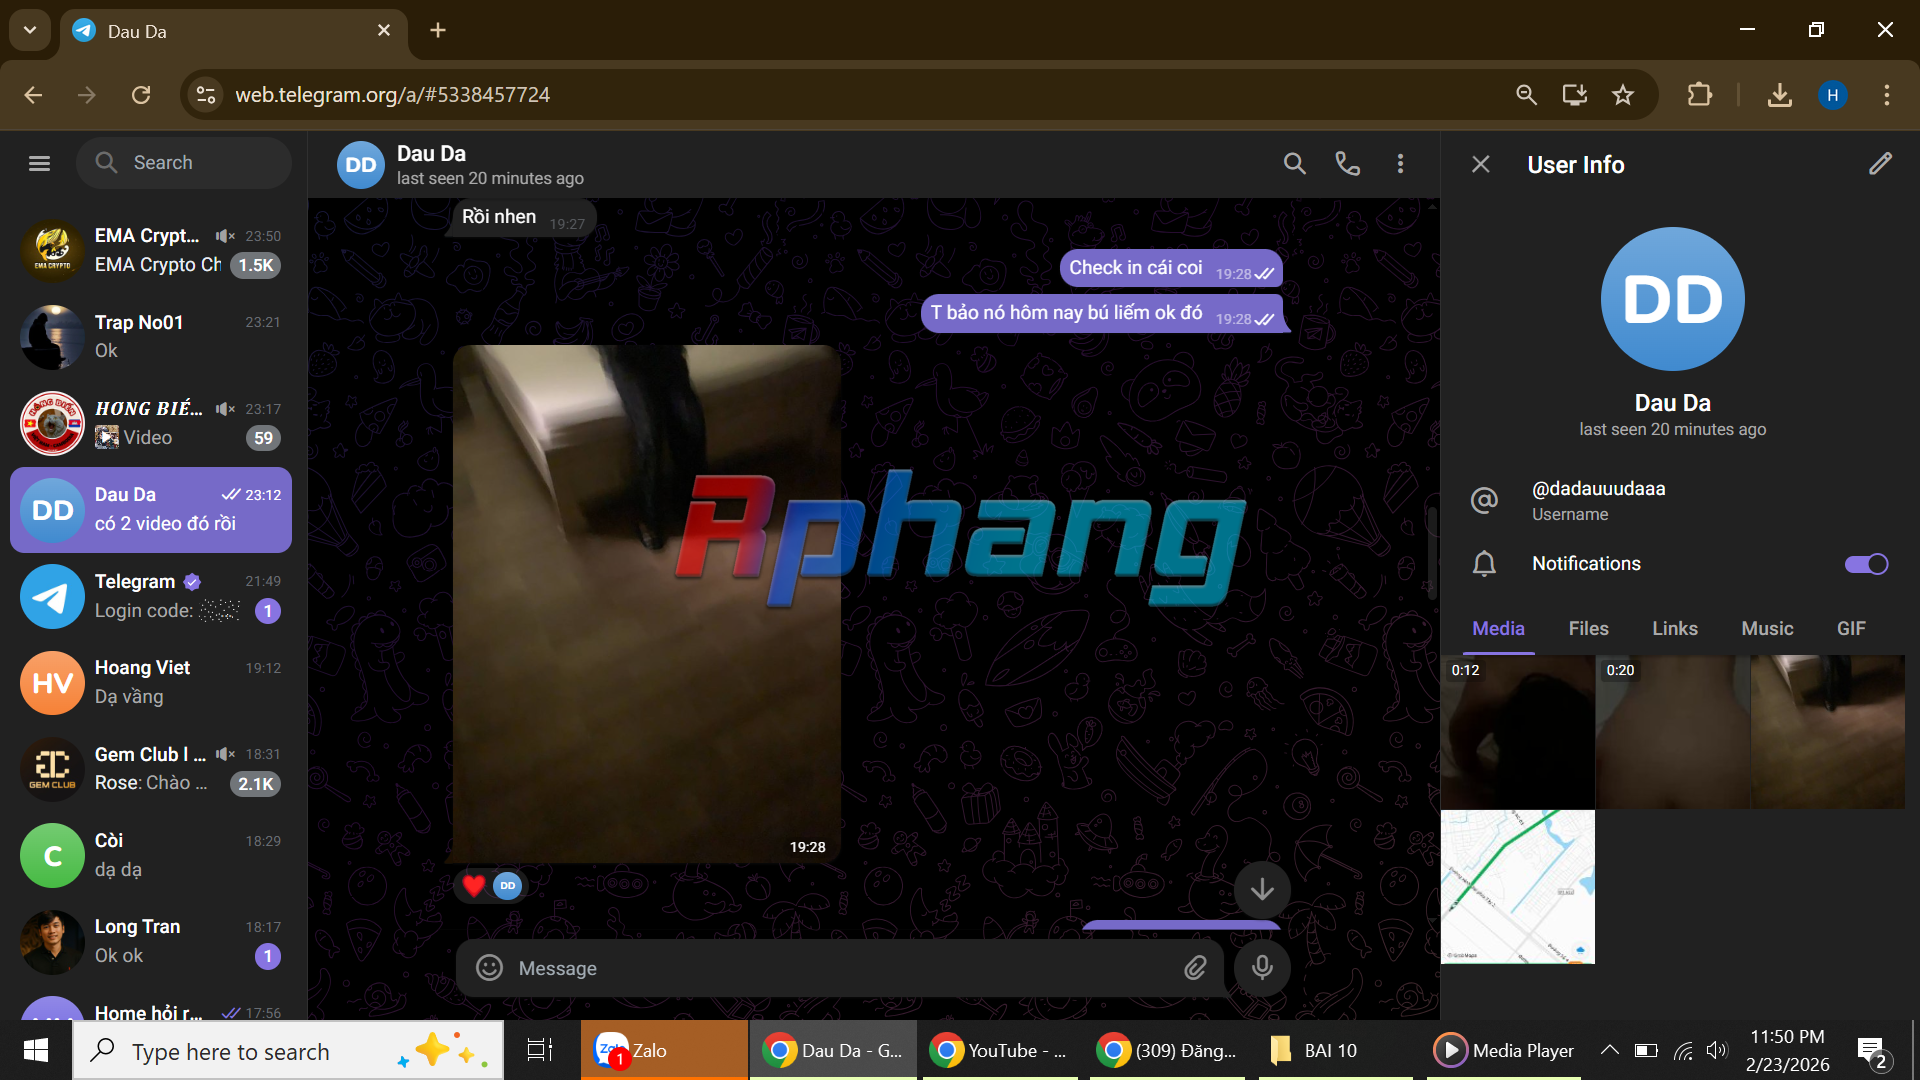1920x1080 pixels.
Task: Click the @dadauuudaaa username row
Action: (x=1672, y=500)
